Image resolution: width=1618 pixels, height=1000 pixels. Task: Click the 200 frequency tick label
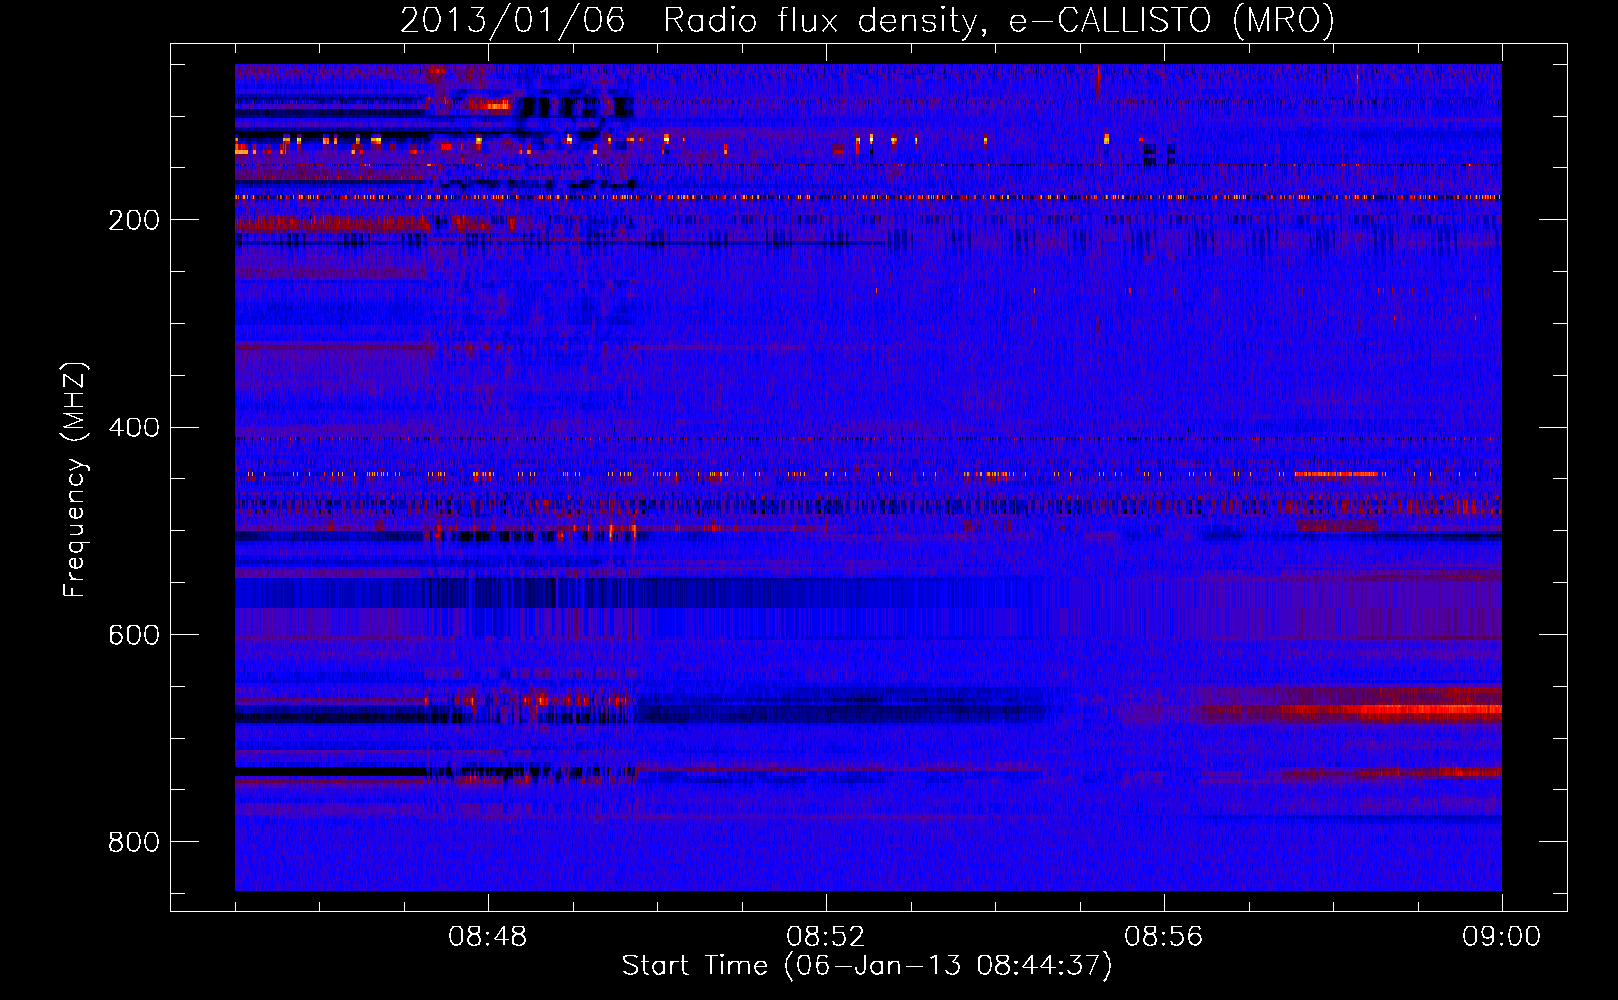[134, 220]
